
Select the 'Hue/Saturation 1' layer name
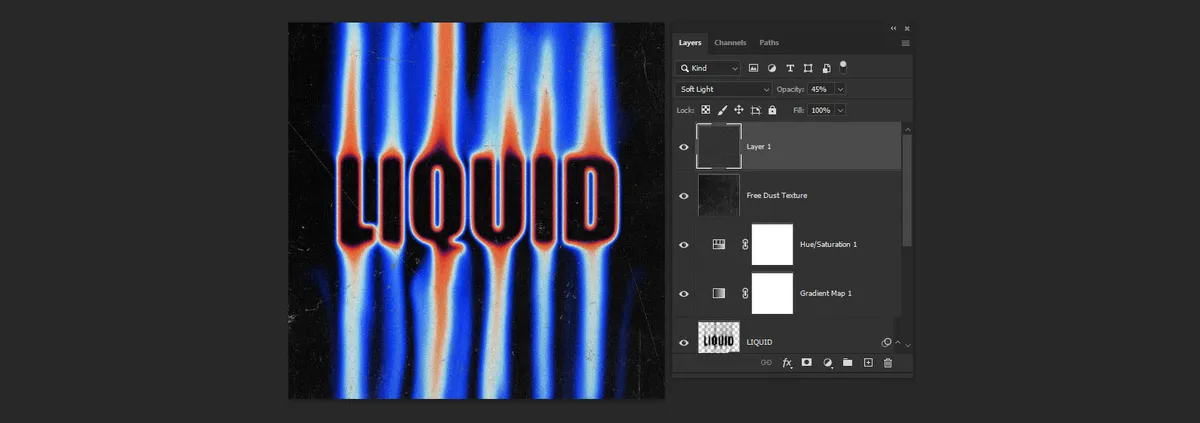click(829, 244)
